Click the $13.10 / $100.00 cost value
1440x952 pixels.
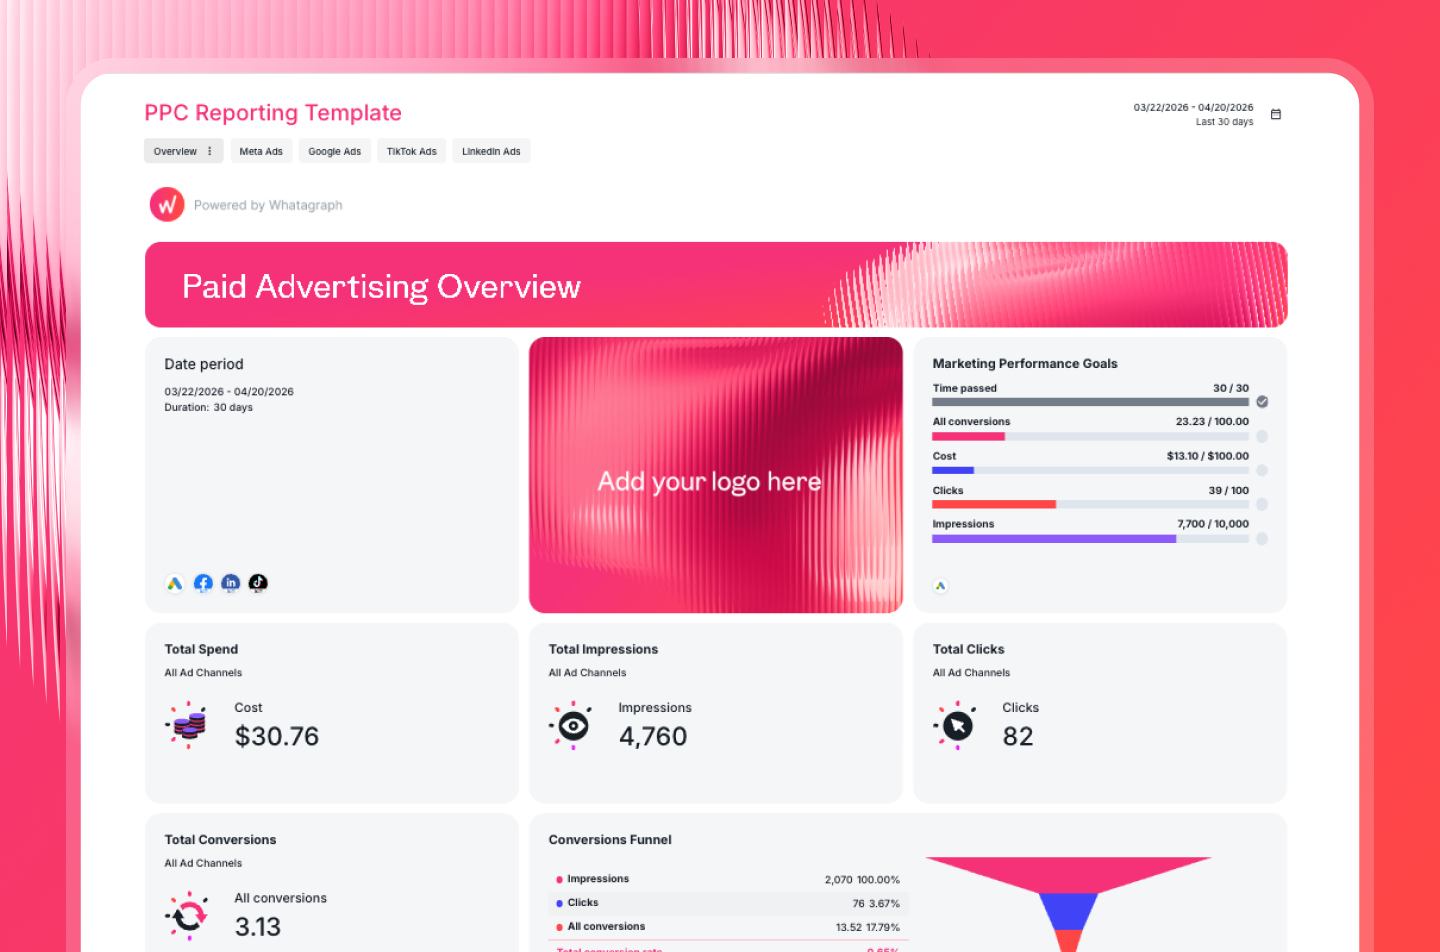(x=1208, y=456)
